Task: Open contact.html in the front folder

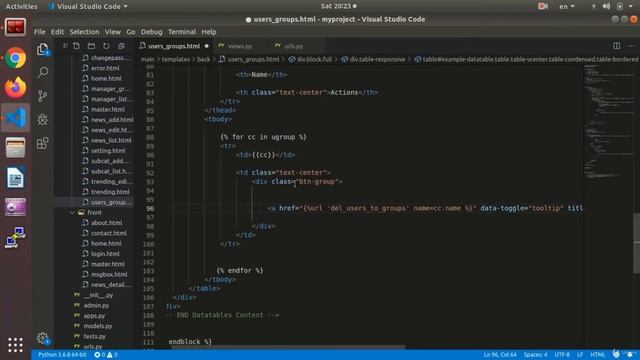Action: [x=109, y=233]
